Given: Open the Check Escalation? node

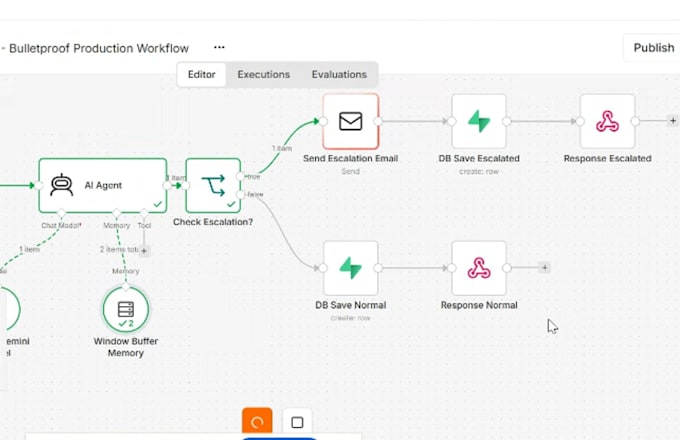Looking at the screenshot, I should 213,186.
